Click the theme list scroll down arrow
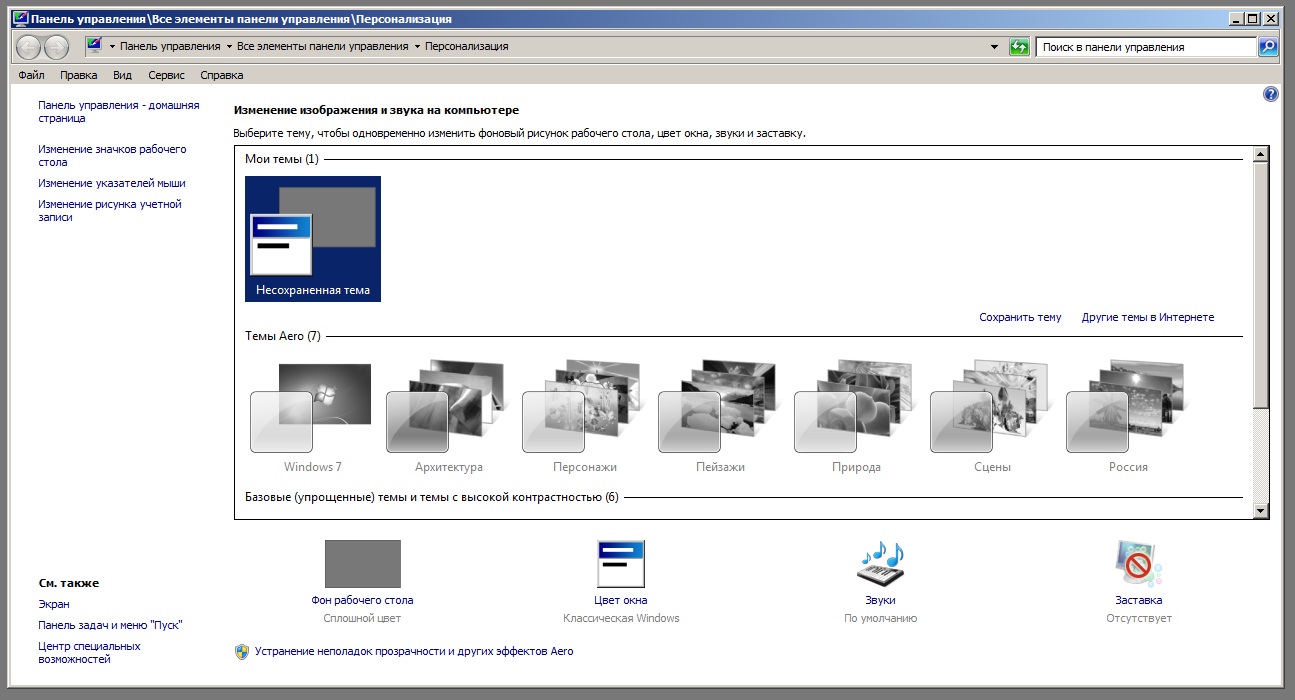Viewport: 1295px width, 700px height. [1260, 511]
